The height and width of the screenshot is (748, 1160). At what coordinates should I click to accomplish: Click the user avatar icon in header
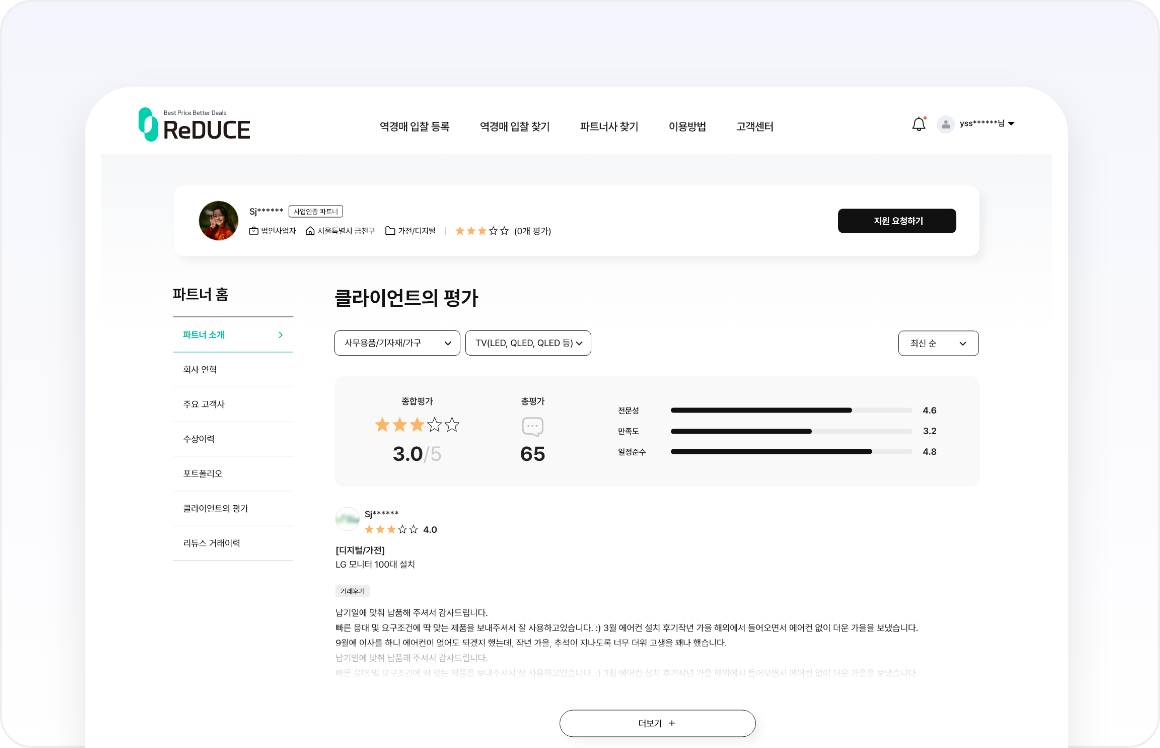click(945, 124)
